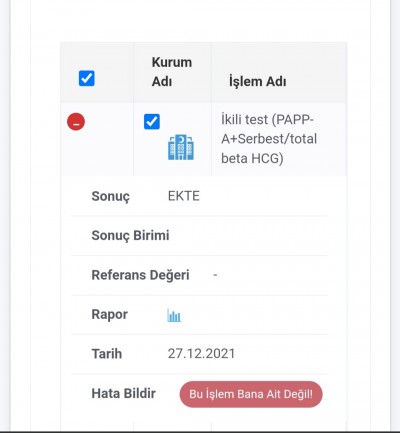Click the Sonuç label
400x433 pixels.
click(111, 196)
